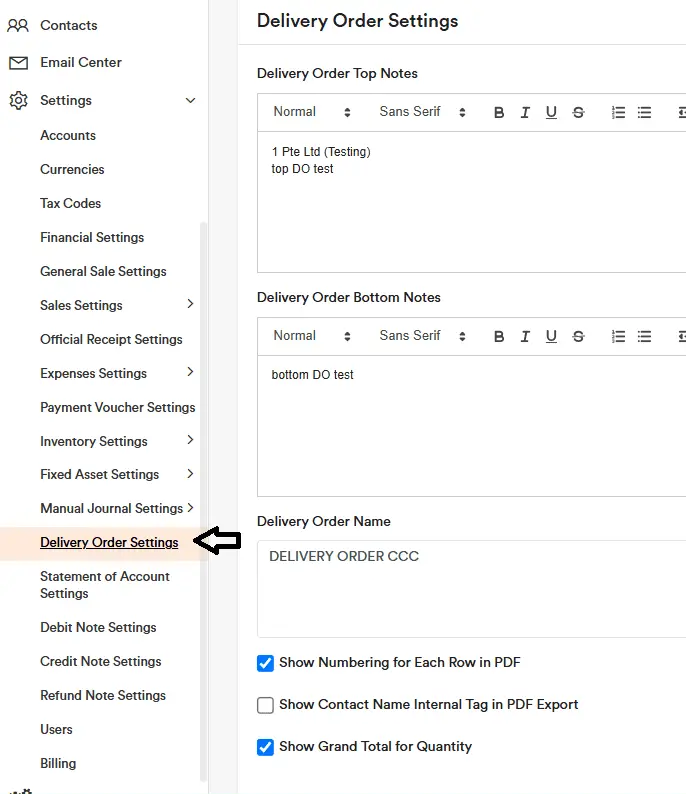Expand Expenses Settings submenu arrow
686x804 pixels.
190,372
